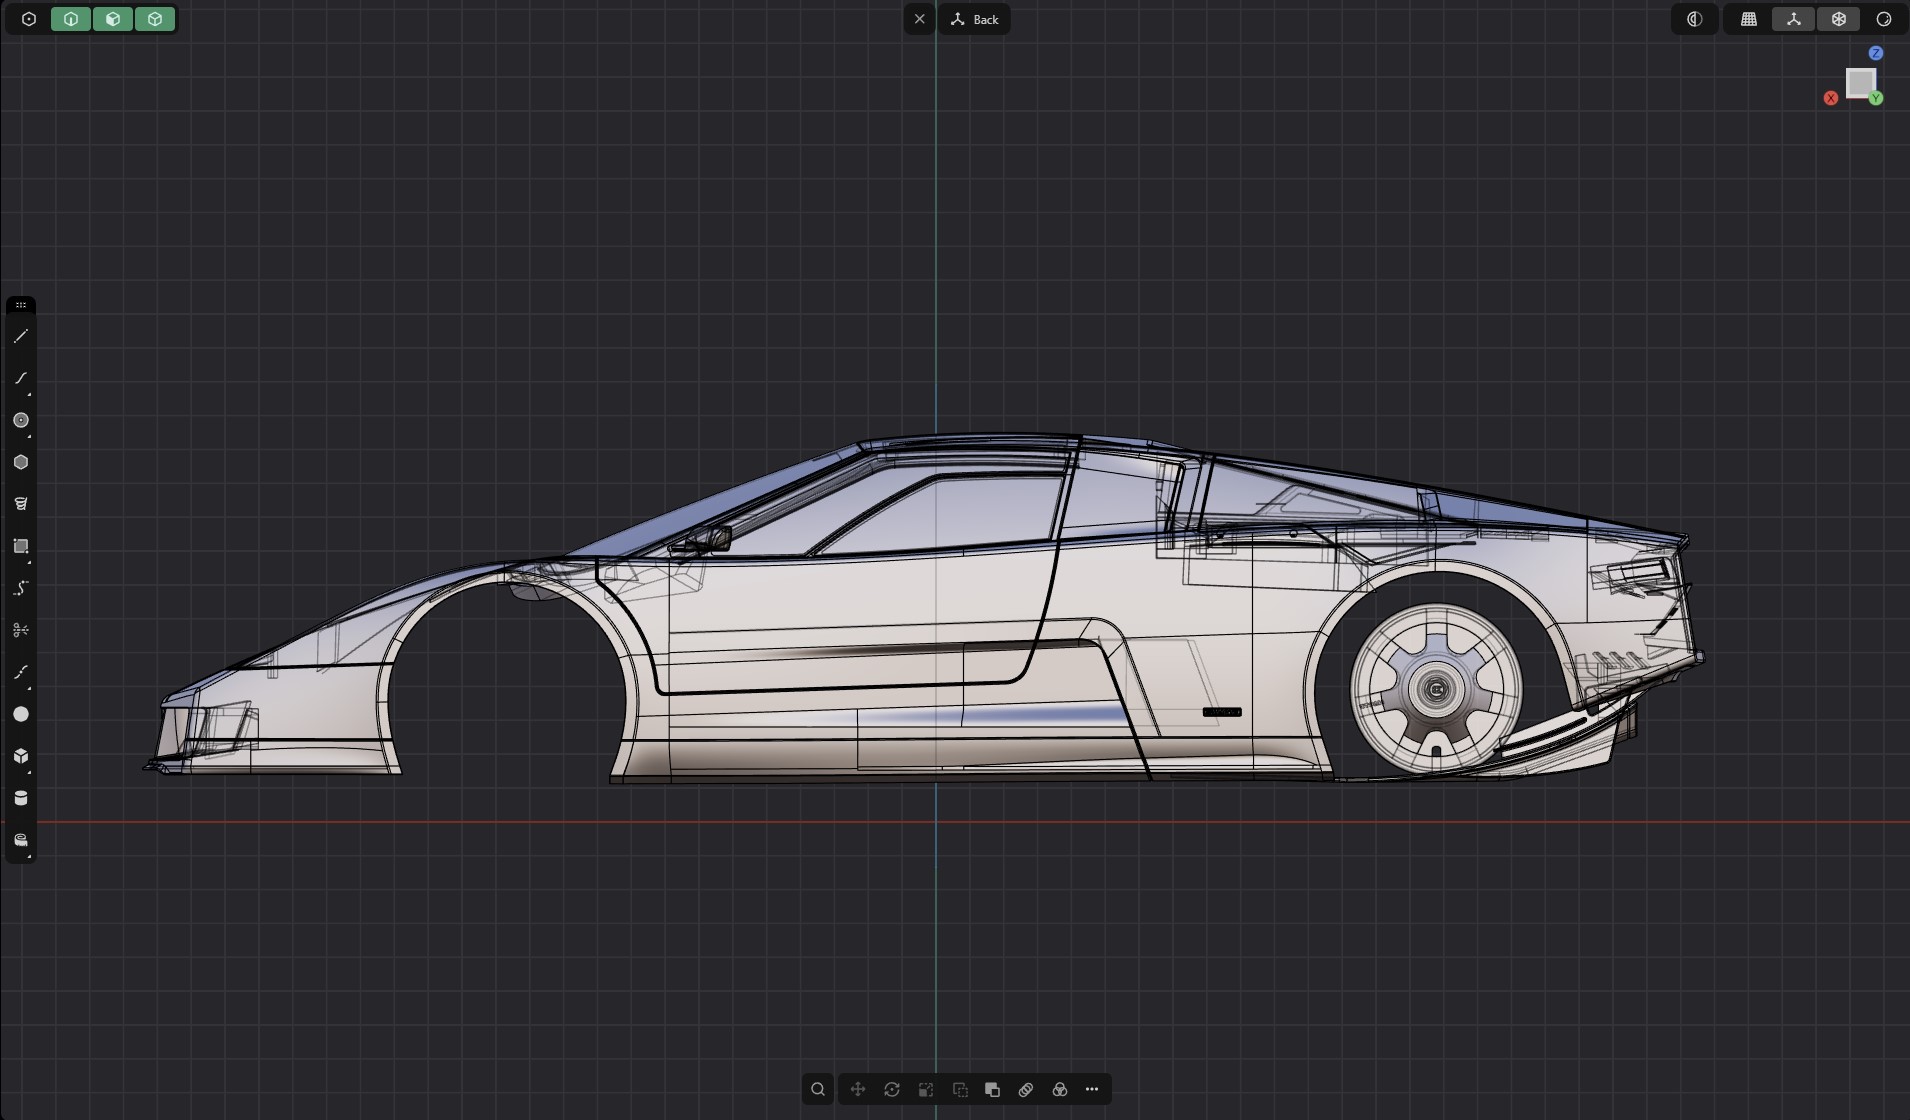Activate the Duplicate command icon

tap(960, 1090)
